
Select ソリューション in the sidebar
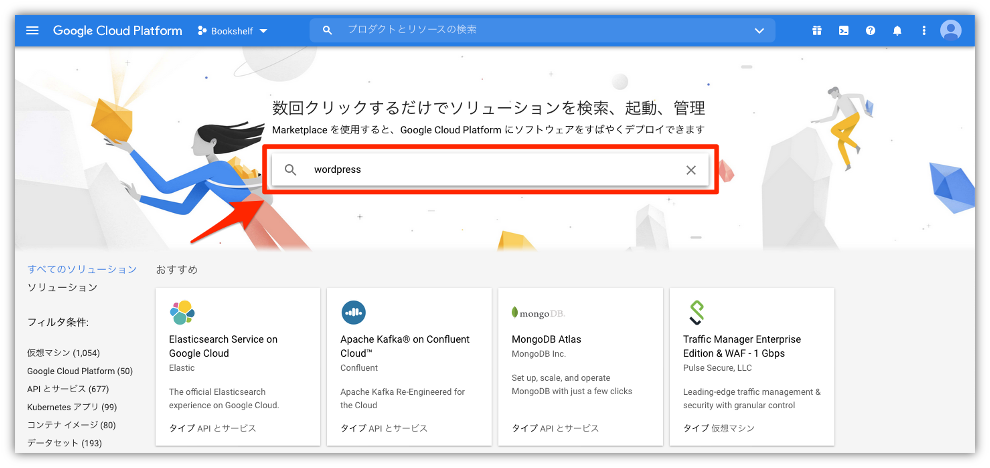(x=63, y=287)
